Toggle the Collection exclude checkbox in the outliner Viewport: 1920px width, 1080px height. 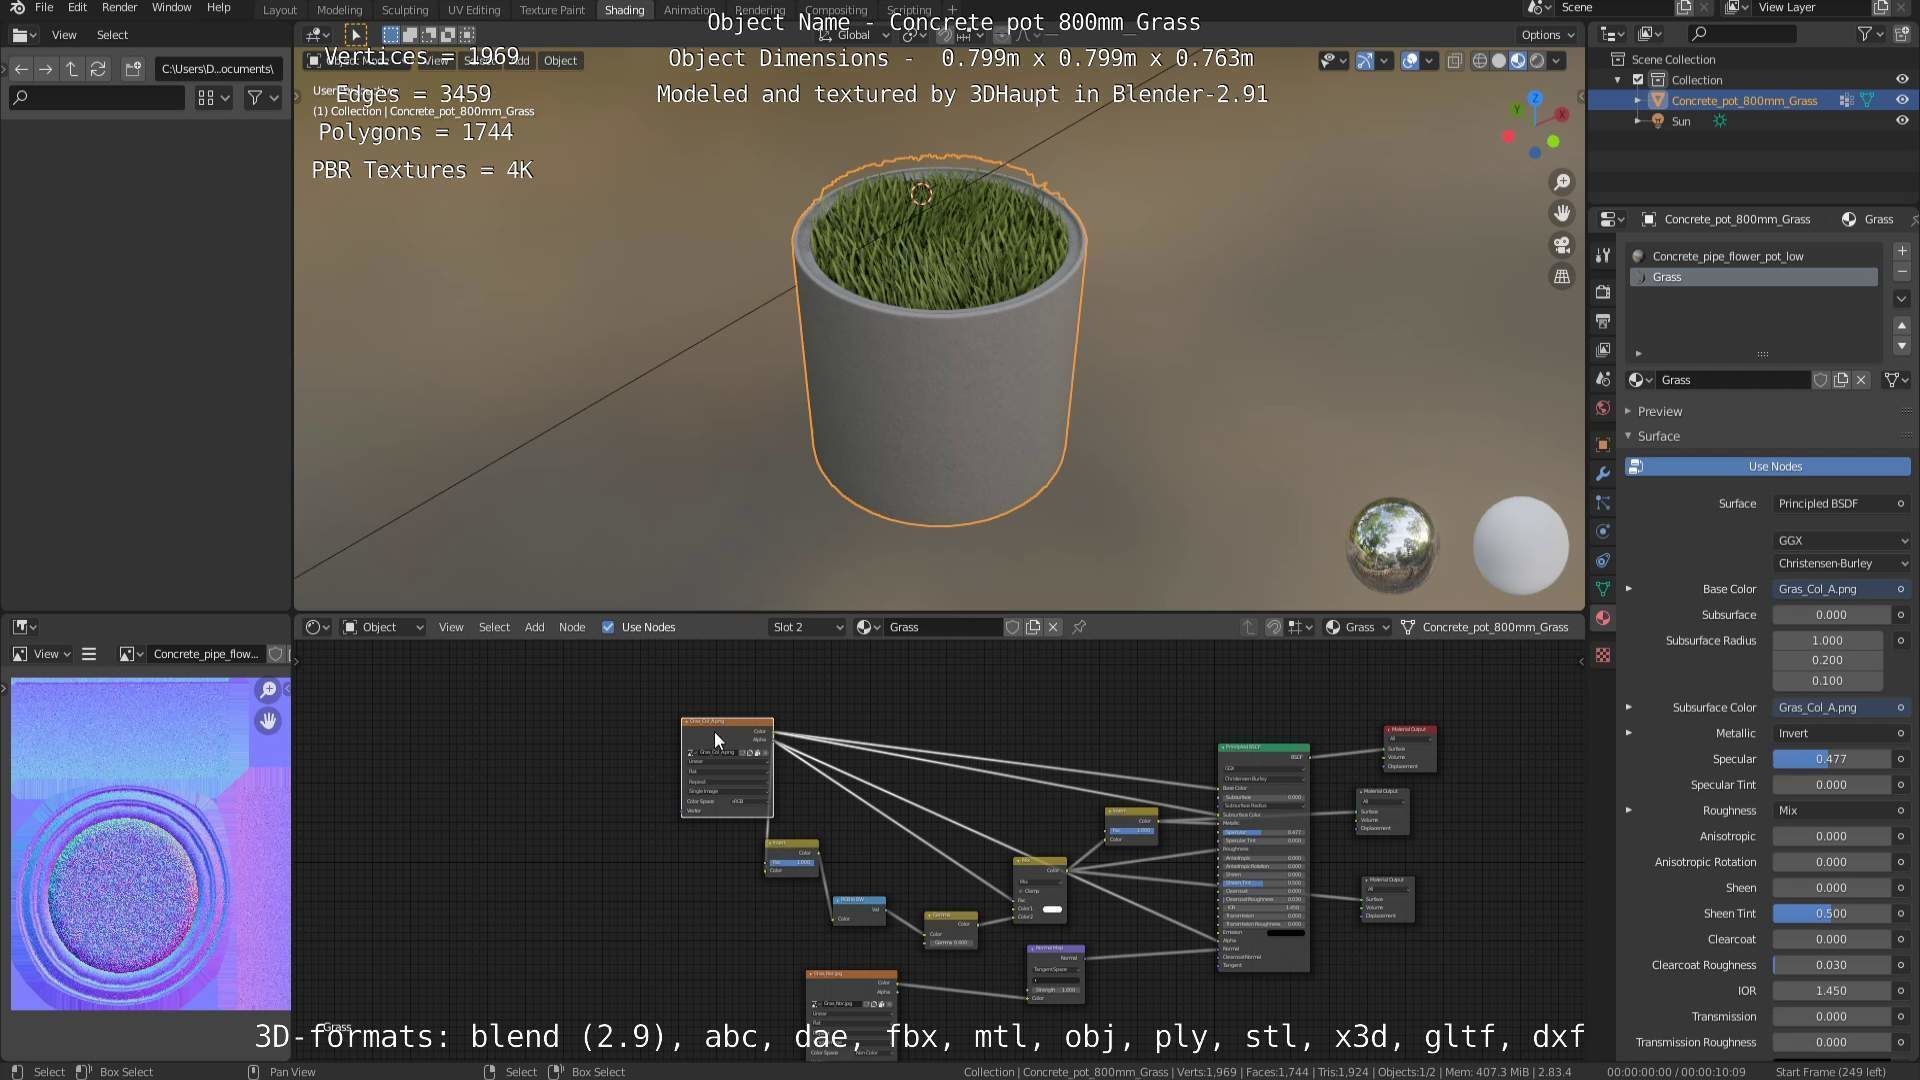click(1638, 80)
